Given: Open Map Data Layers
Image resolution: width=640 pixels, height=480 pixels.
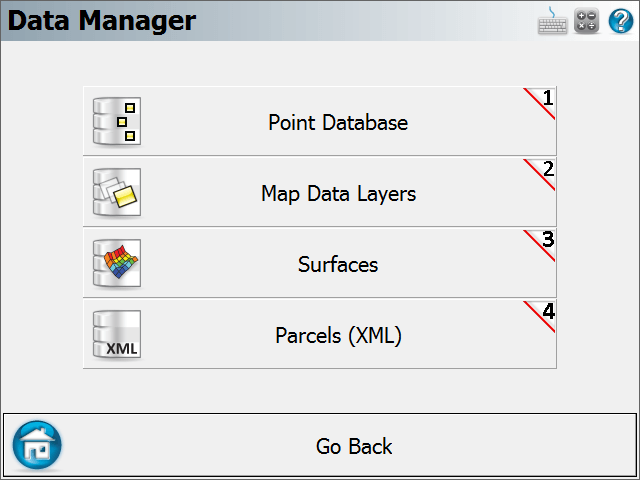Looking at the screenshot, I should (320, 192).
